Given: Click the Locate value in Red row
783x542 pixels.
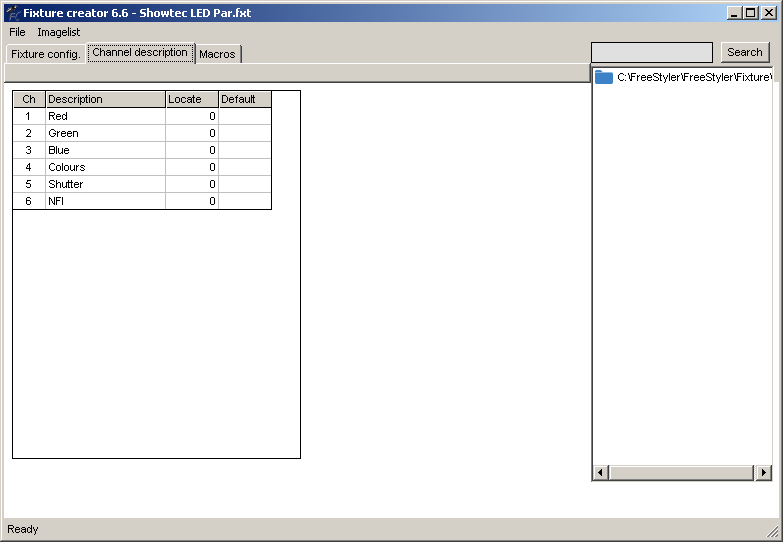Looking at the screenshot, I should pyautogui.click(x=192, y=116).
